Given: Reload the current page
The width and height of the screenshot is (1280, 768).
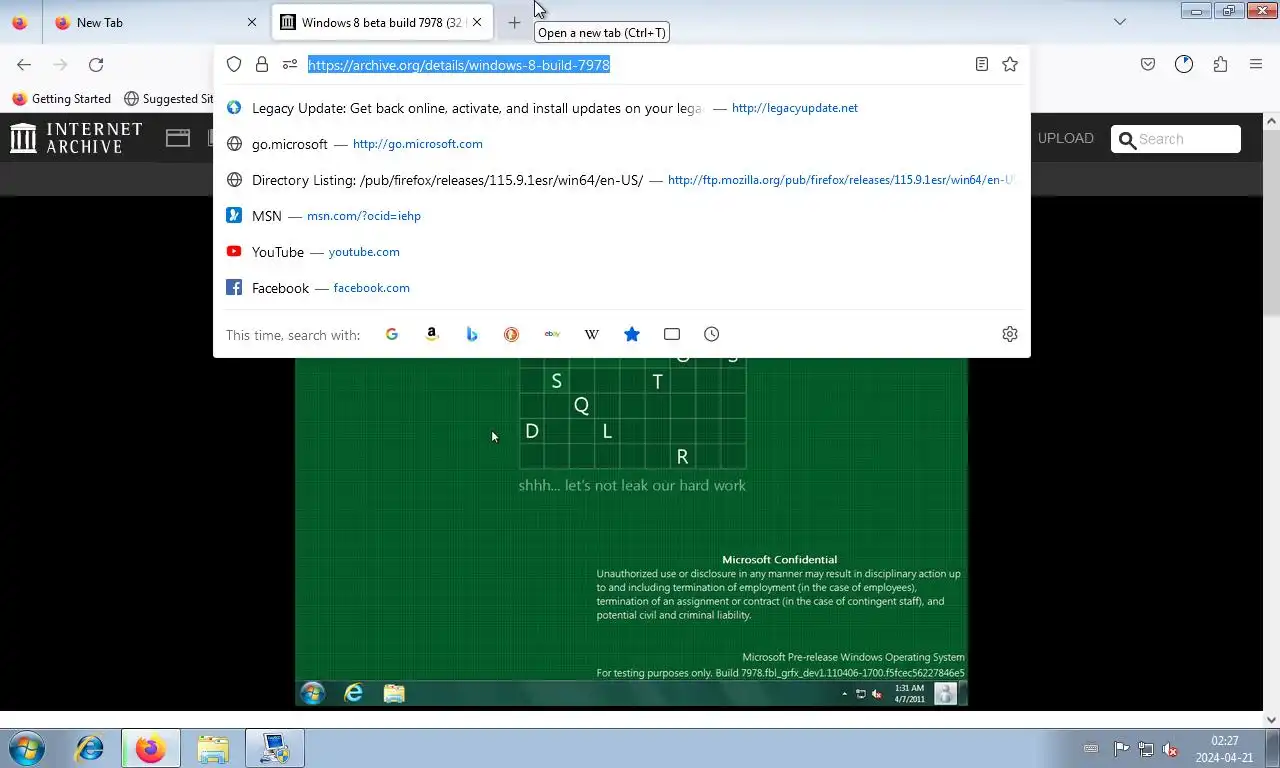Looking at the screenshot, I should click(96, 65).
